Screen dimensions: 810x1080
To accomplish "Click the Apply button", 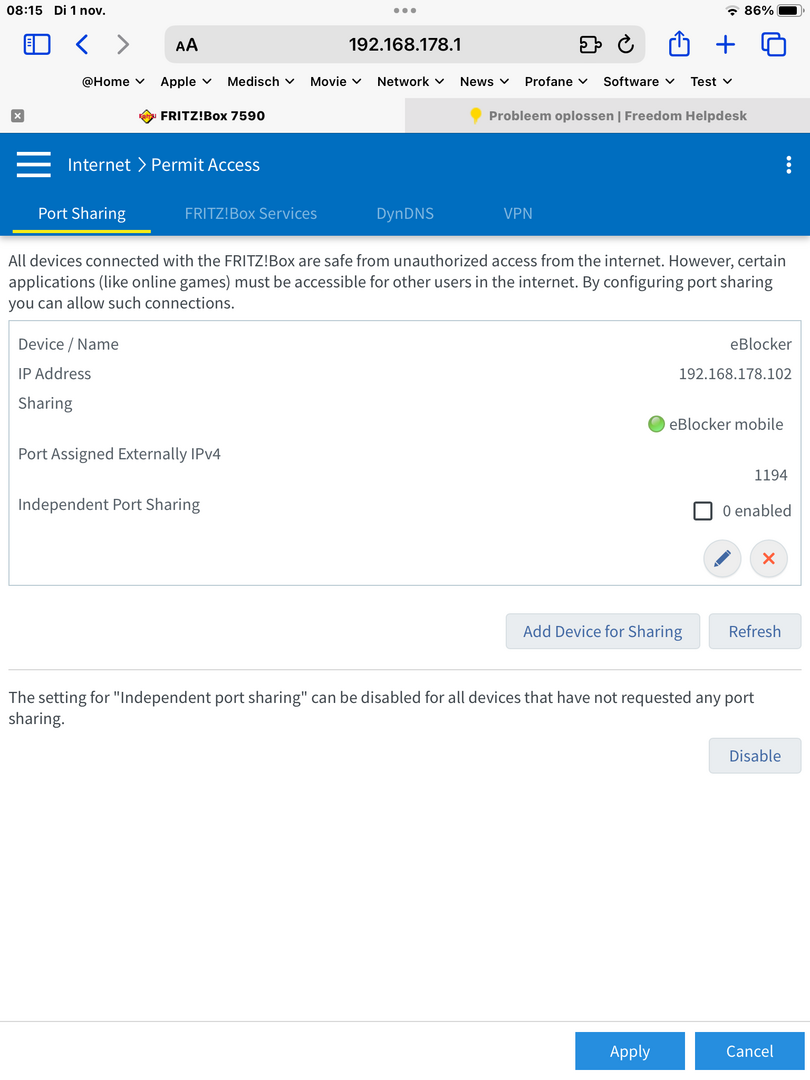I will click(x=630, y=1051).
